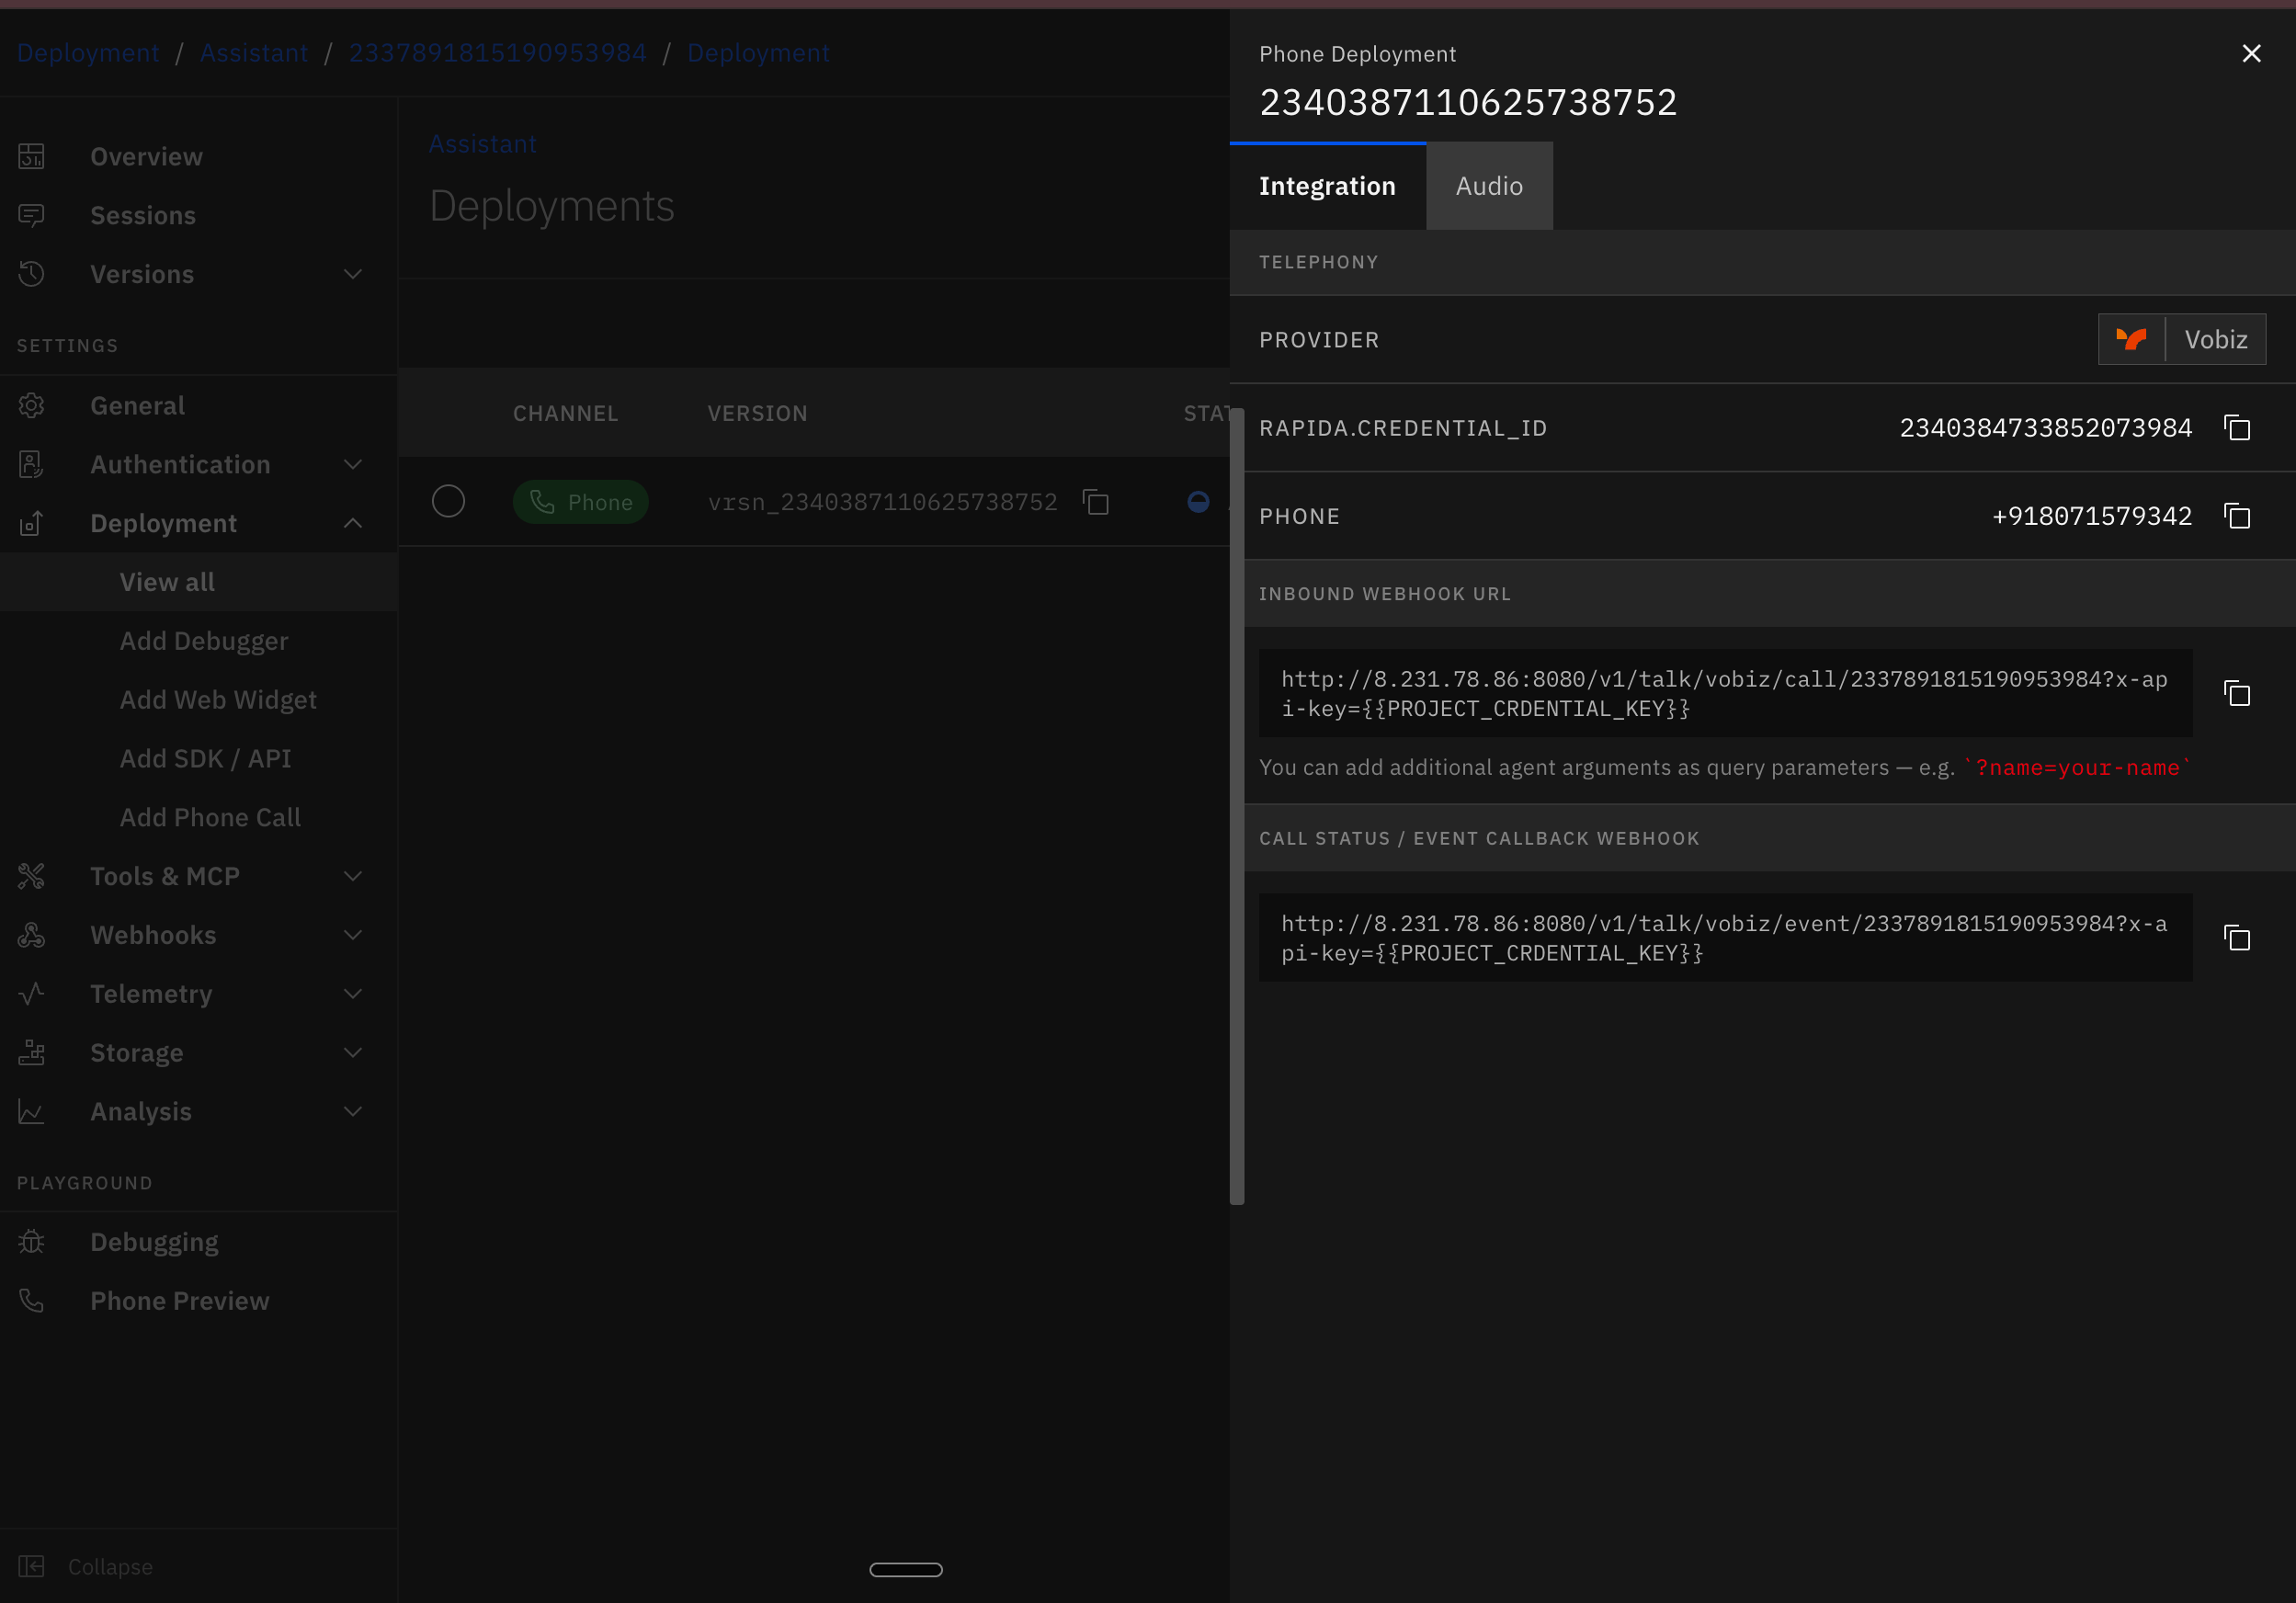Select Add Phone Call option
2296x1603 pixels.
[198, 818]
